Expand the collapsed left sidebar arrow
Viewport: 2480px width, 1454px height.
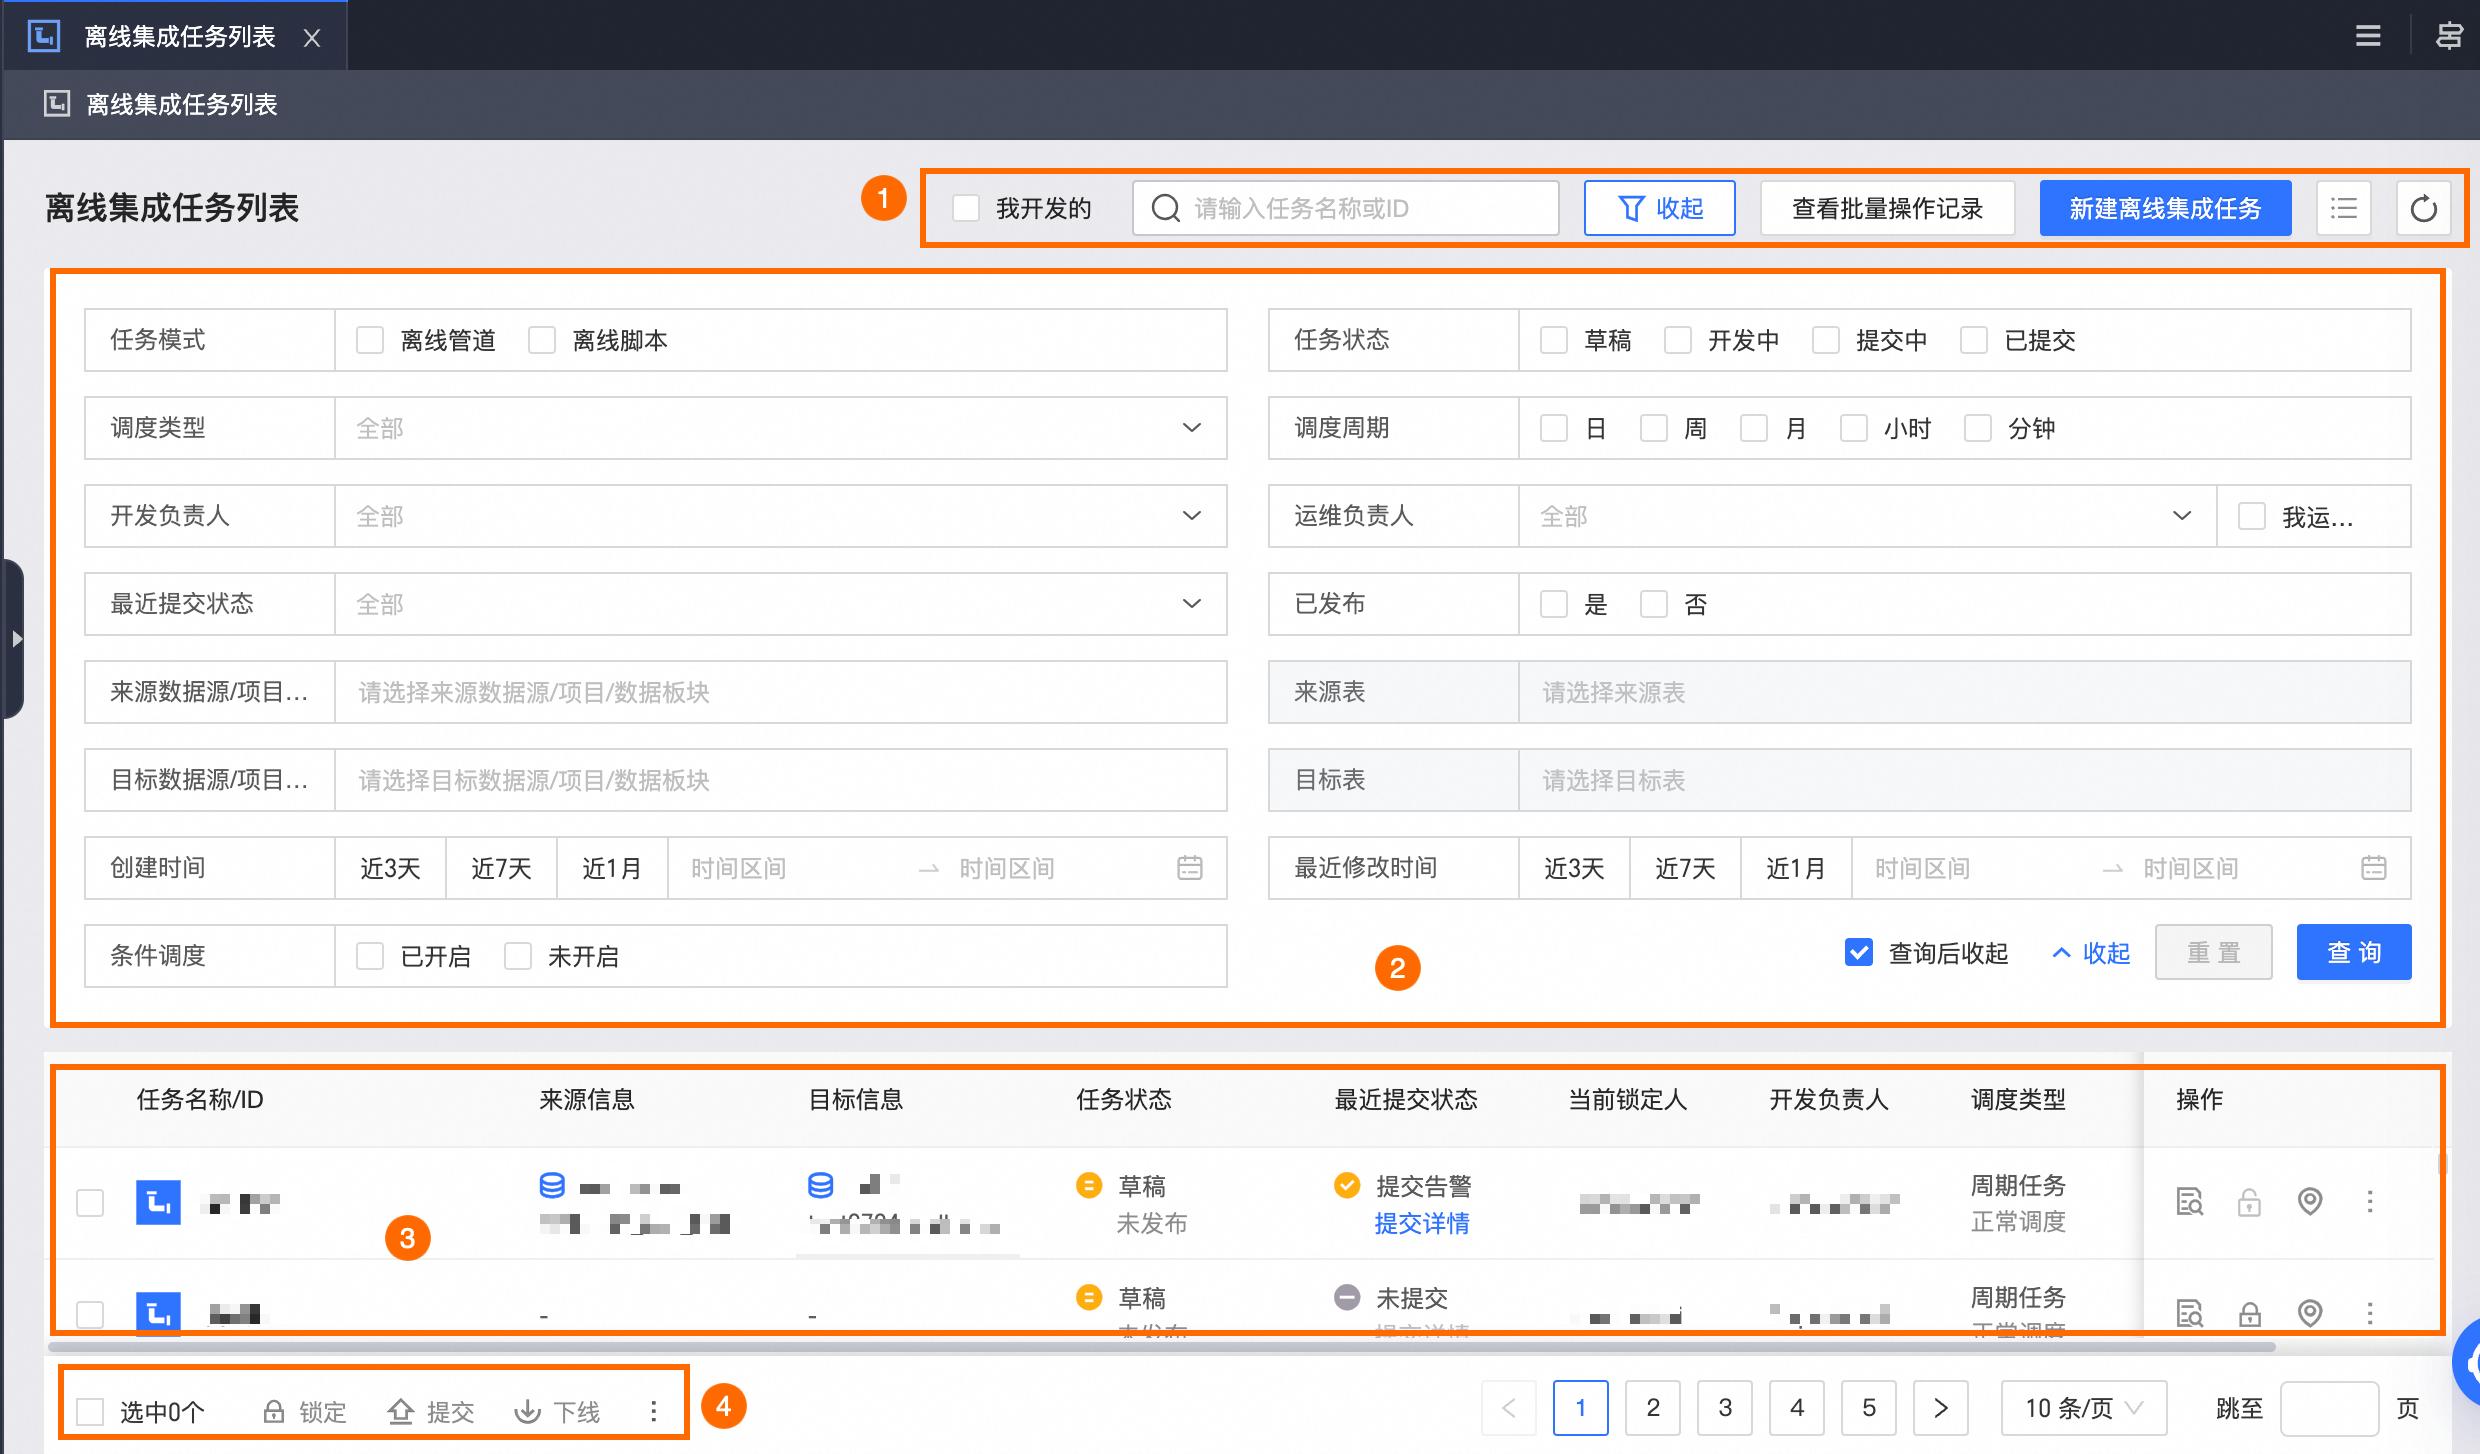coord(13,638)
